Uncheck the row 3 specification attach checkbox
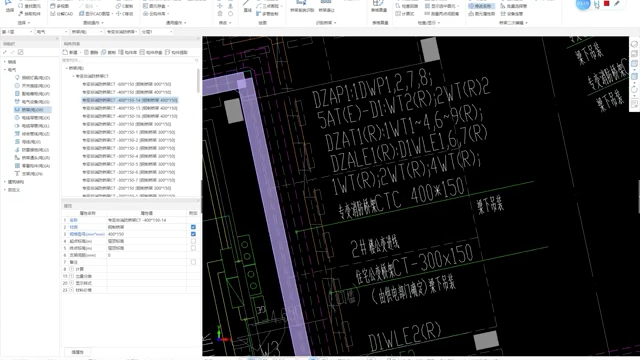Screen dimensions: 640x360 point(193,234)
